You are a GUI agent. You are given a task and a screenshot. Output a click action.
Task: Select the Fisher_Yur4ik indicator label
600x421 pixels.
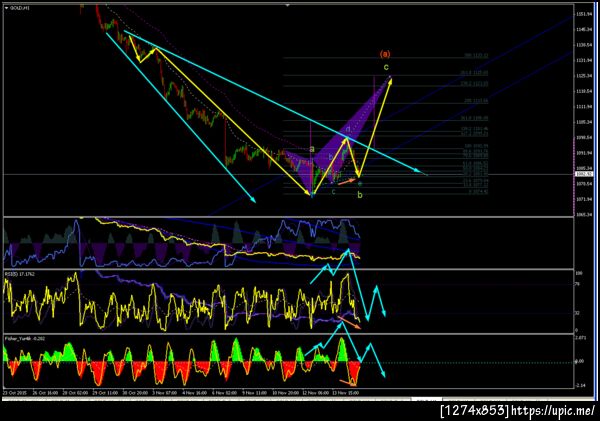point(23,339)
